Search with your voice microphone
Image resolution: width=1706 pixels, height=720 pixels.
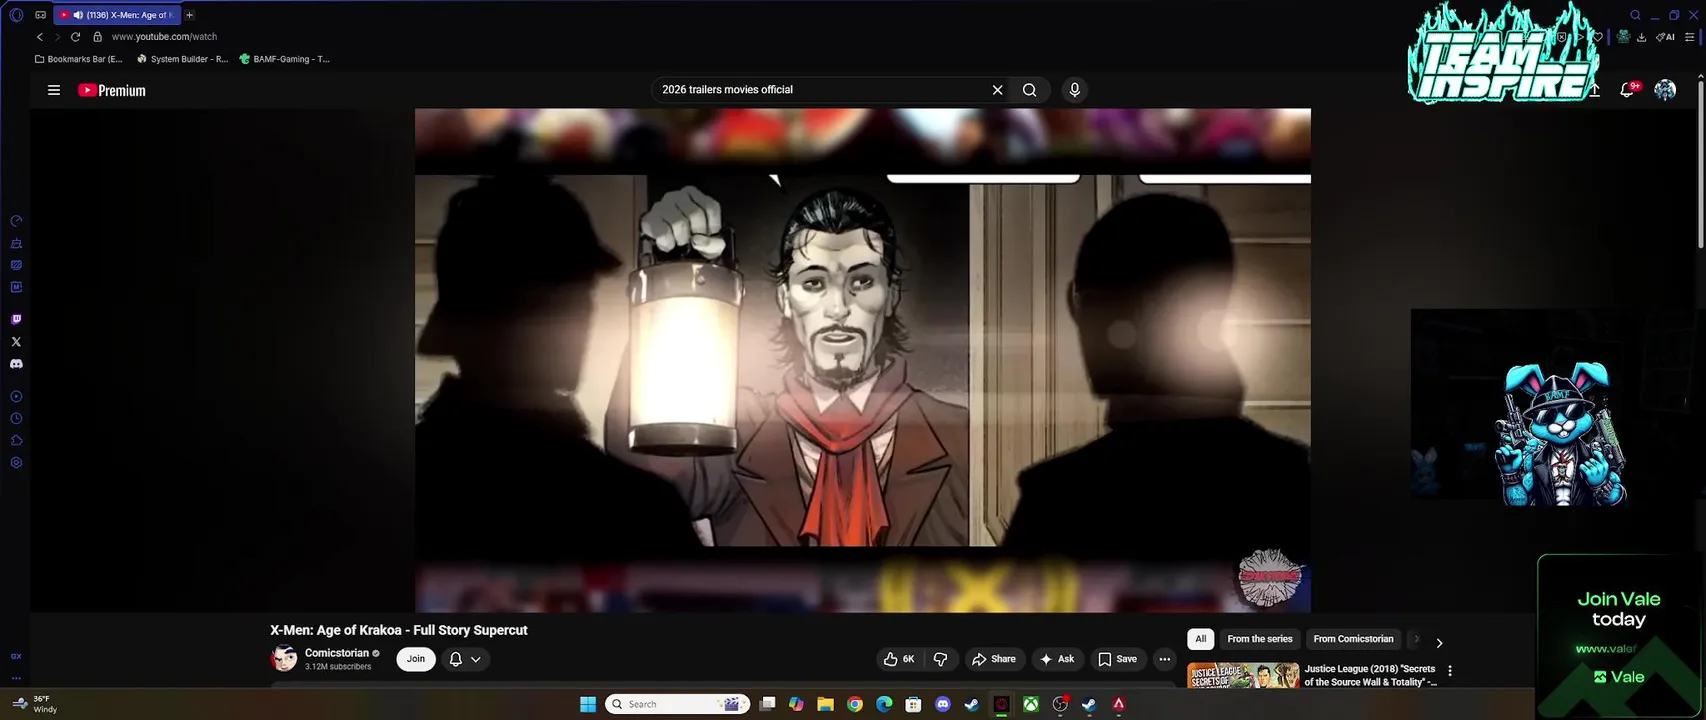click(1074, 90)
